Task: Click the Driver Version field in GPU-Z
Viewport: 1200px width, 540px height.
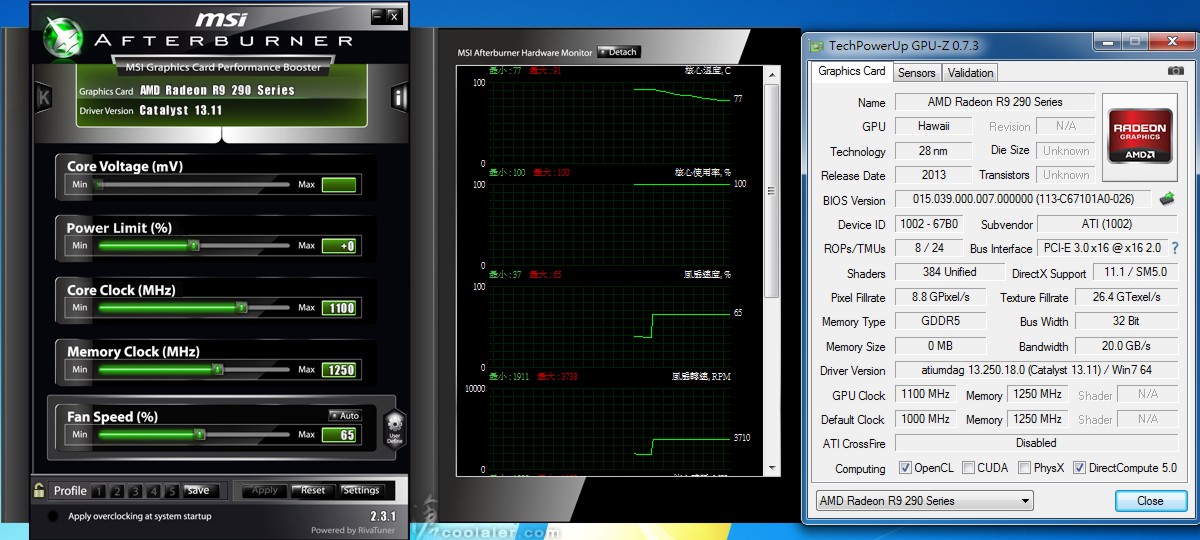Action: 1036,370
